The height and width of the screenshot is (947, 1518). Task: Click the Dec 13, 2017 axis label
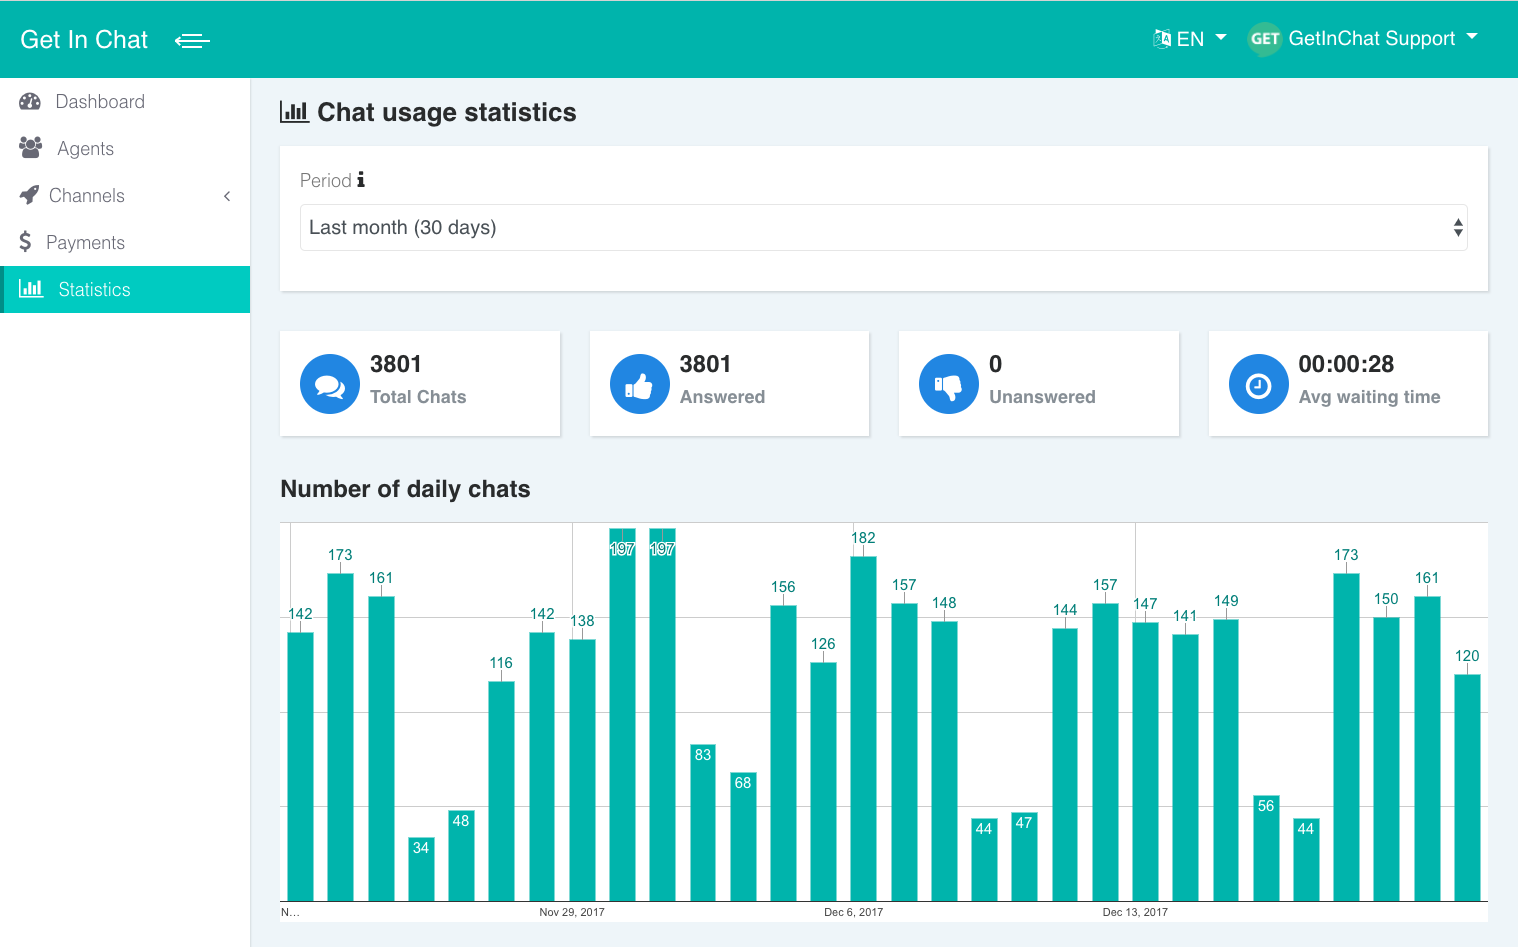coord(1135,912)
